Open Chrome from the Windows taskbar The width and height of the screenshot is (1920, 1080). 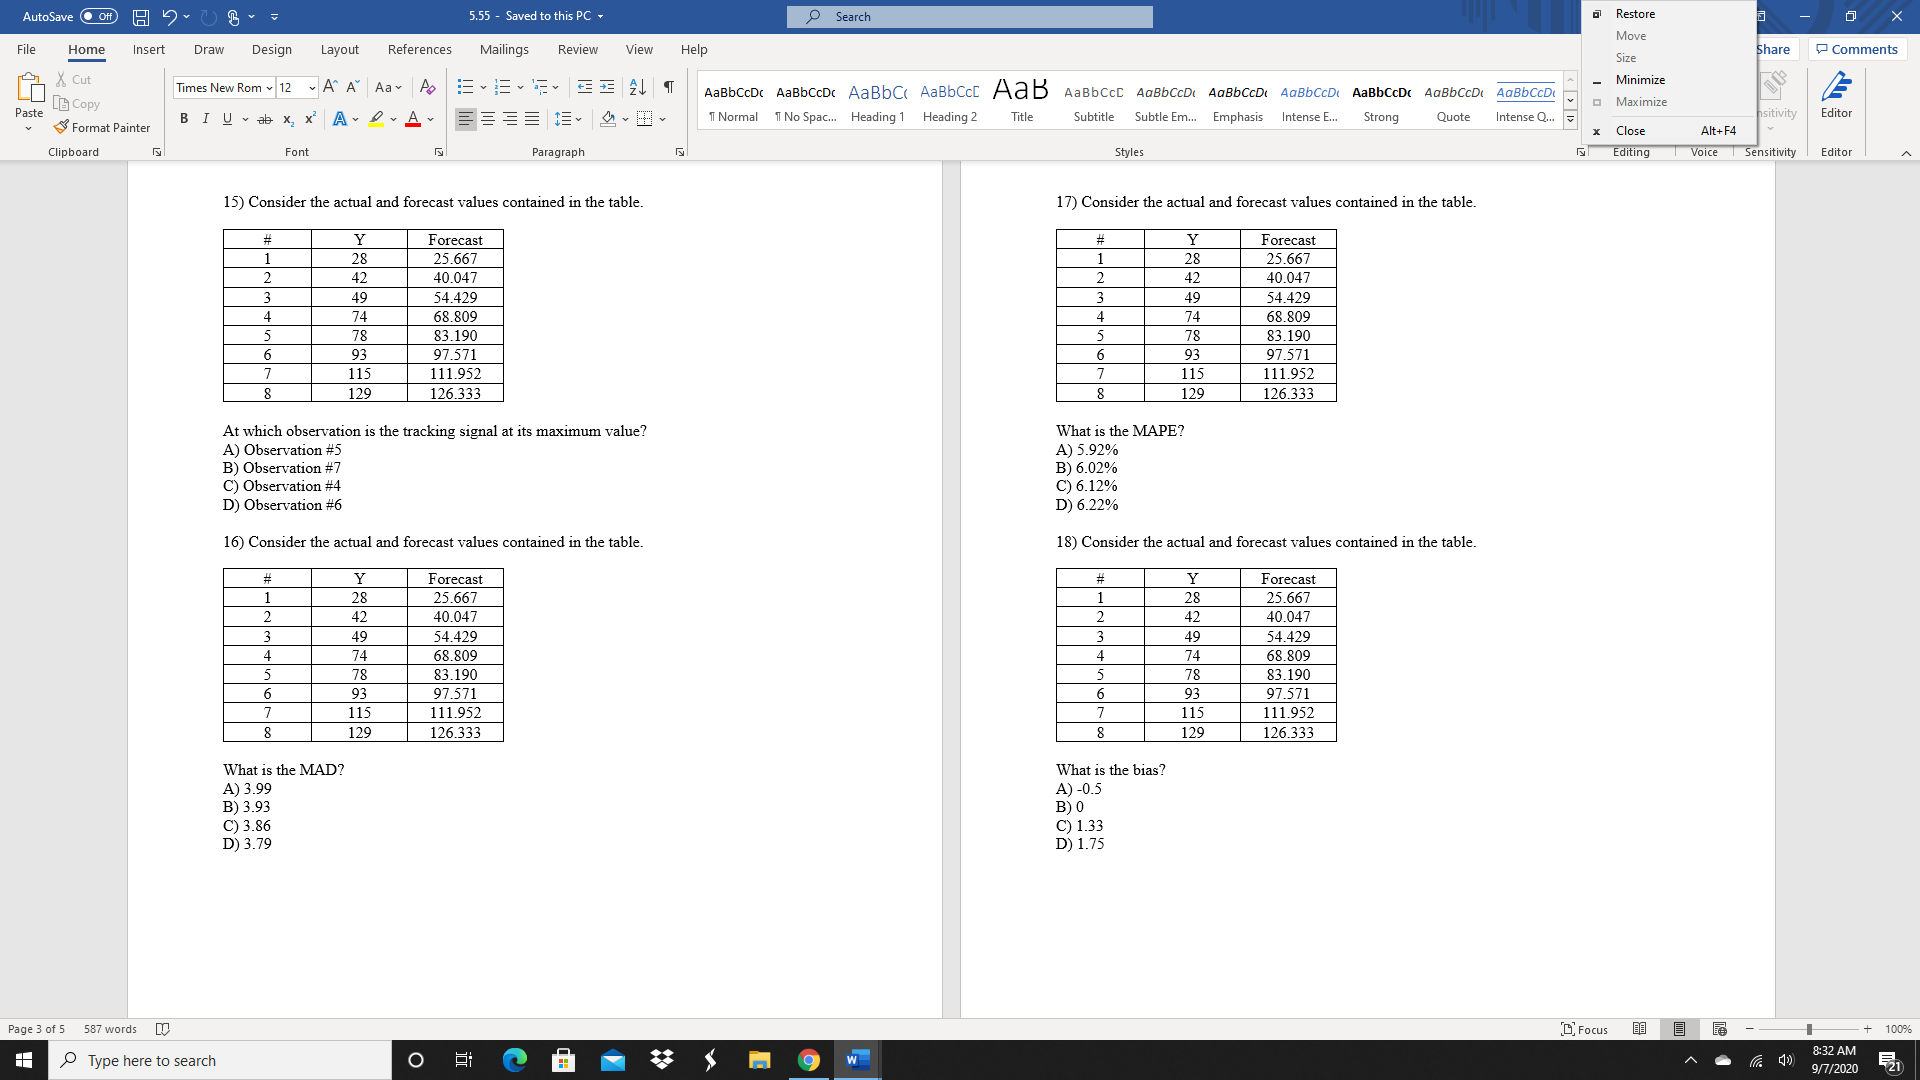809,1060
